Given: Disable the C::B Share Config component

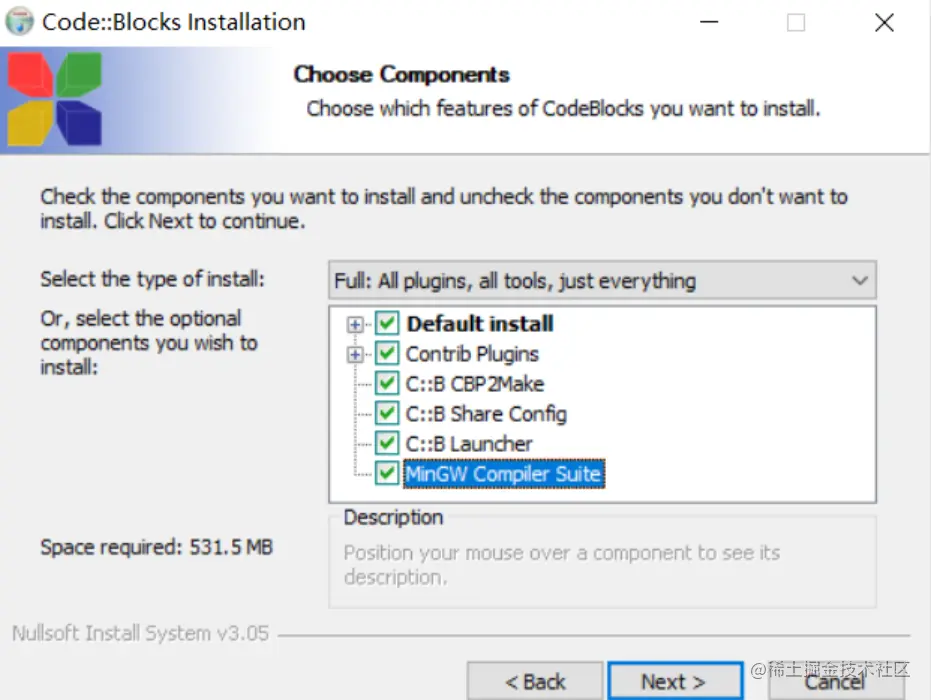Looking at the screenshot, I should pos(387,414).
